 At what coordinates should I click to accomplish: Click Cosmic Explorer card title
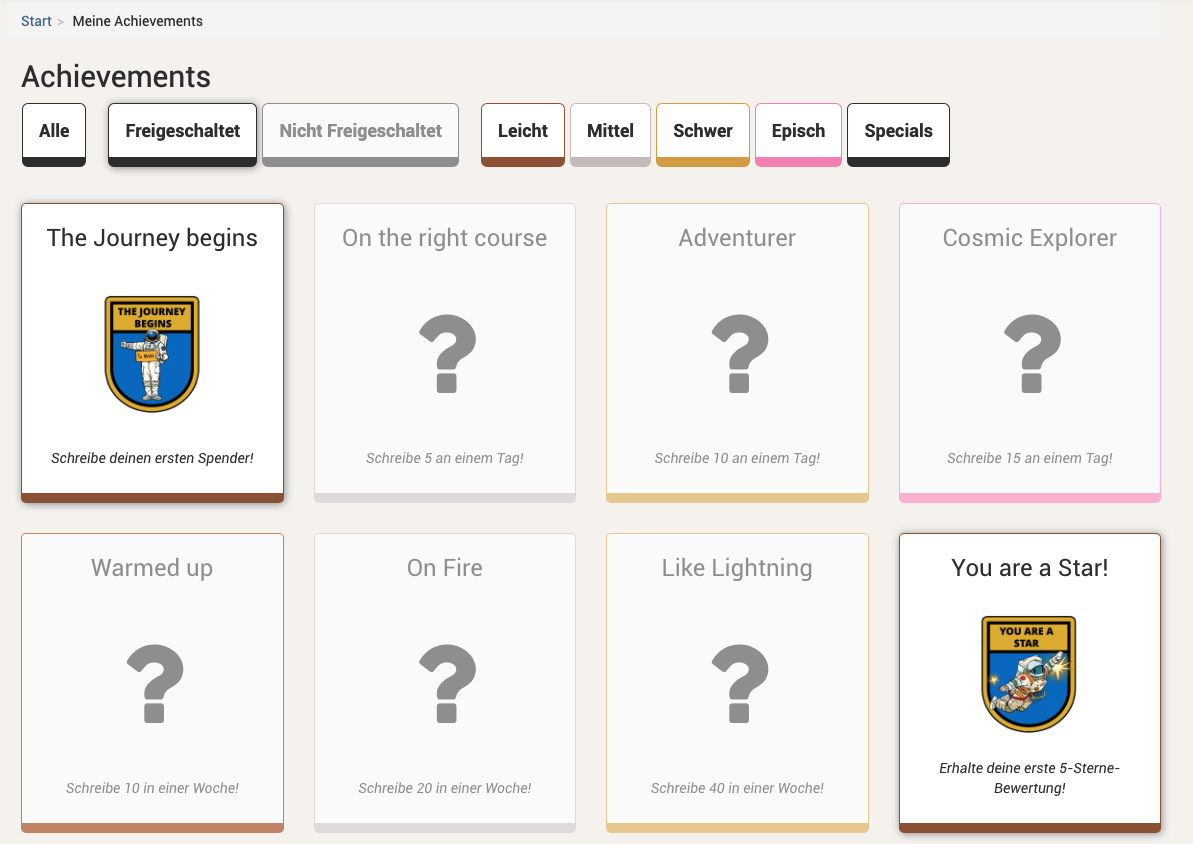[x=1029, y=237]
